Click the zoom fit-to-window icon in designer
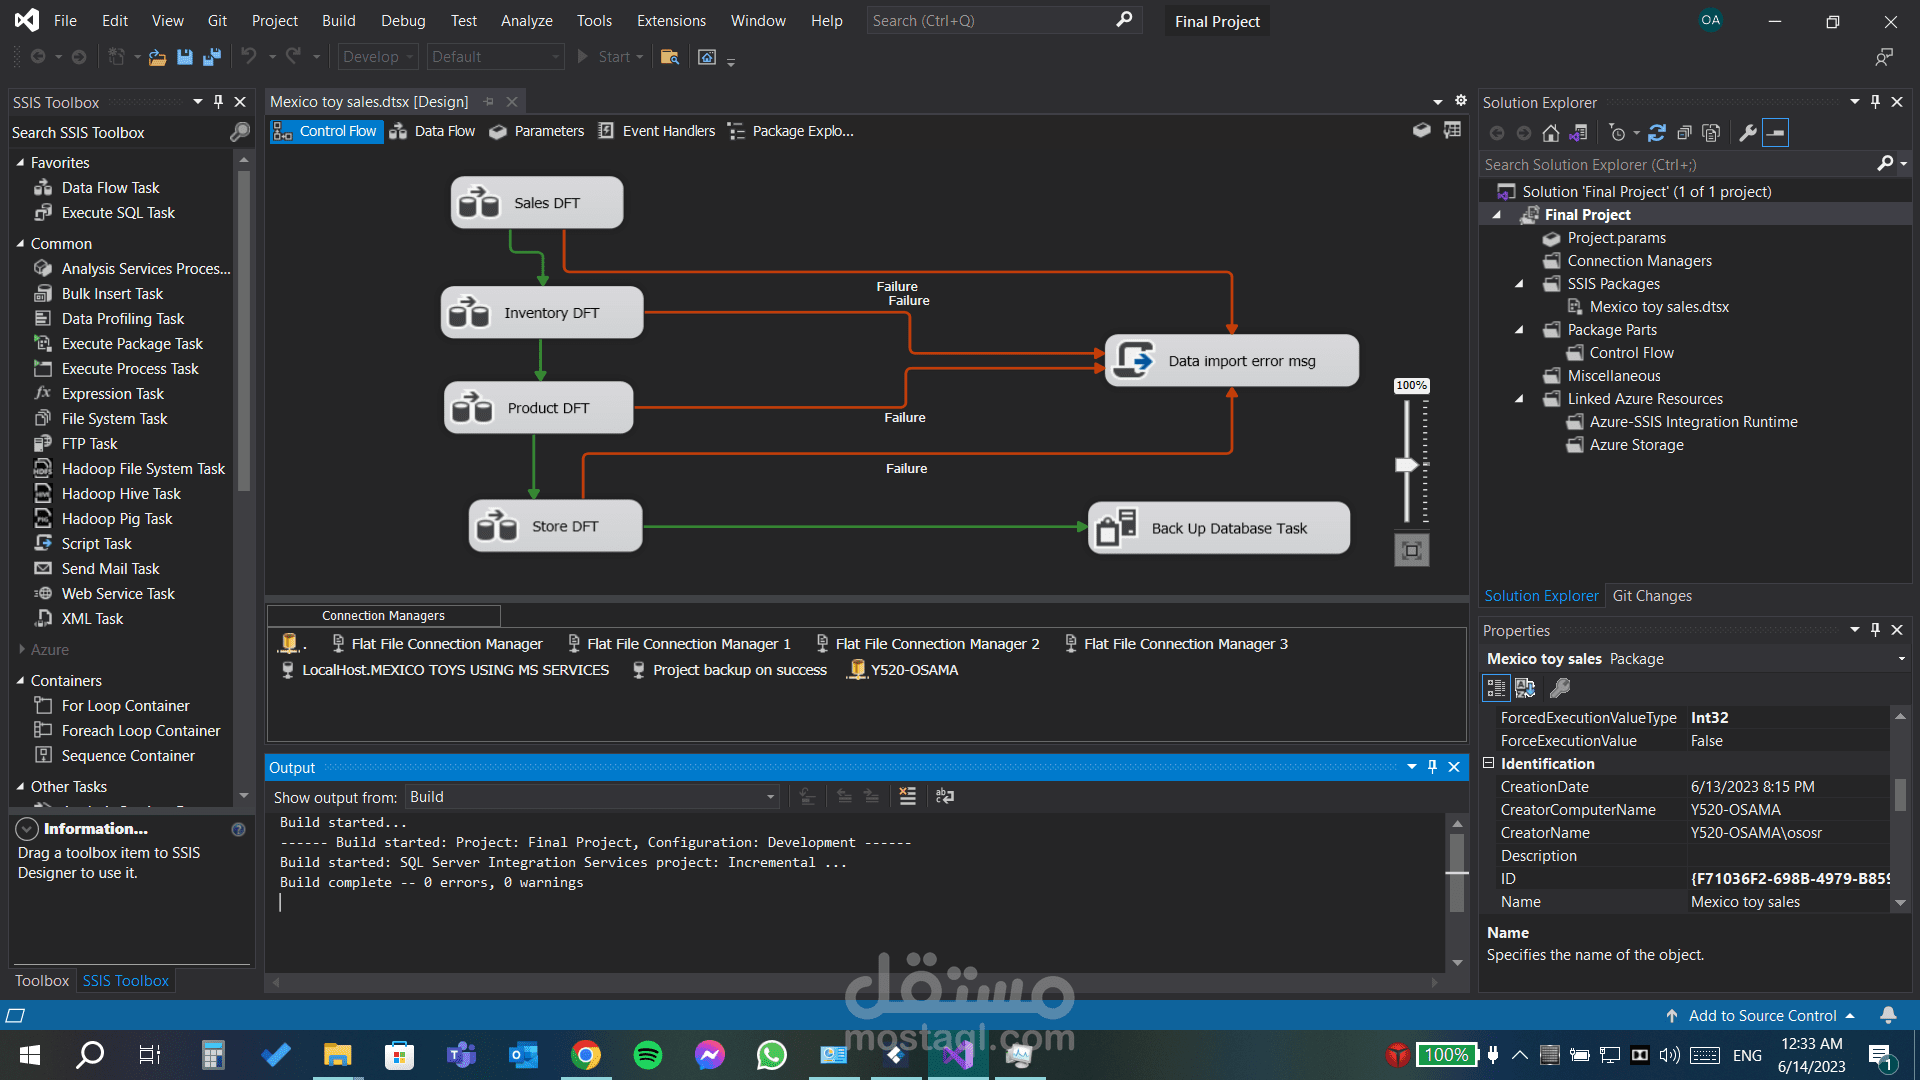The width and height of the screenshot is (1920, 1080). [1411, 550]
